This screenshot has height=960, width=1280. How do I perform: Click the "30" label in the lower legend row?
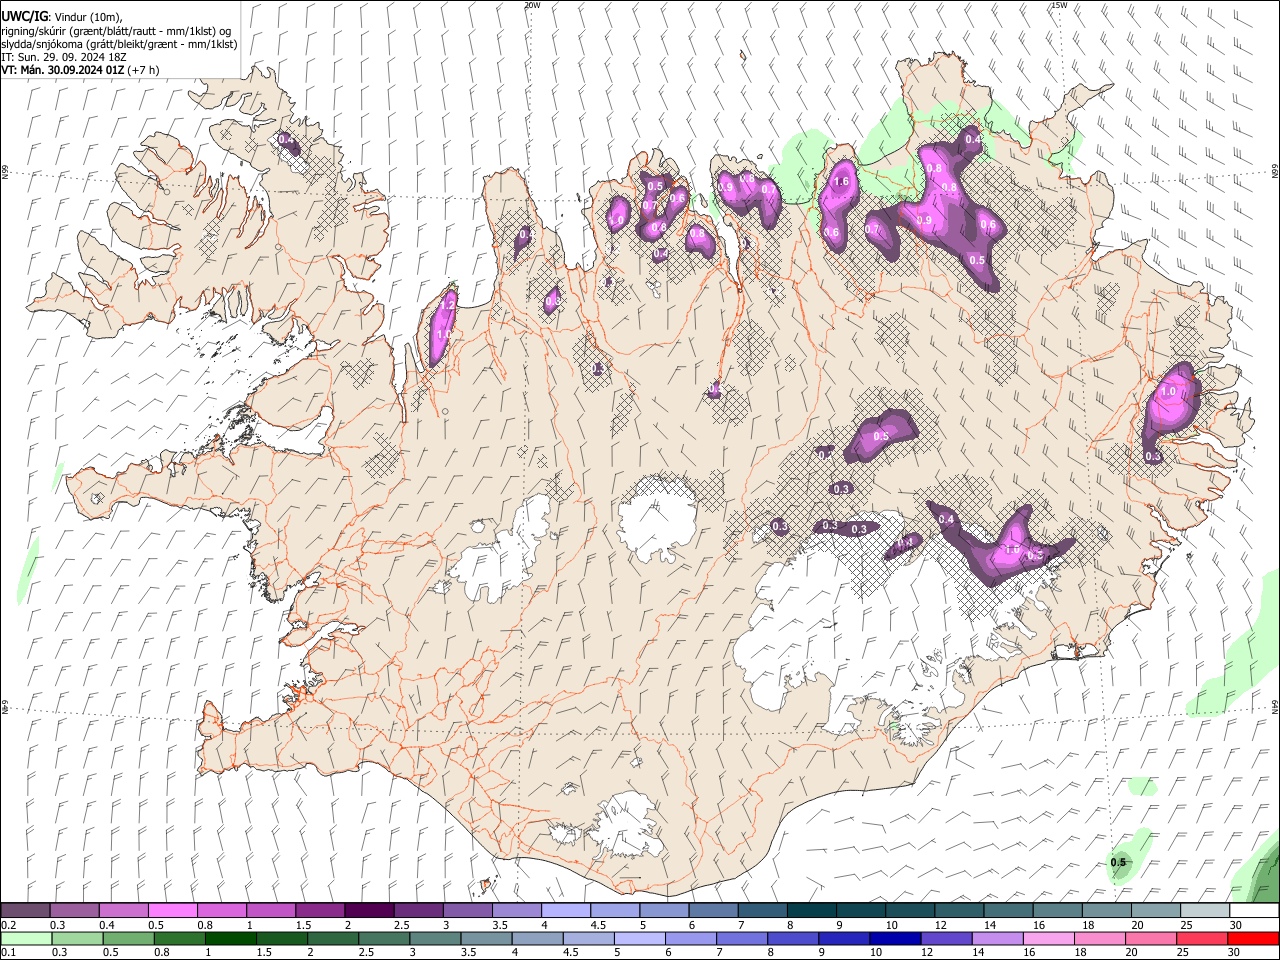(1233, 952)
